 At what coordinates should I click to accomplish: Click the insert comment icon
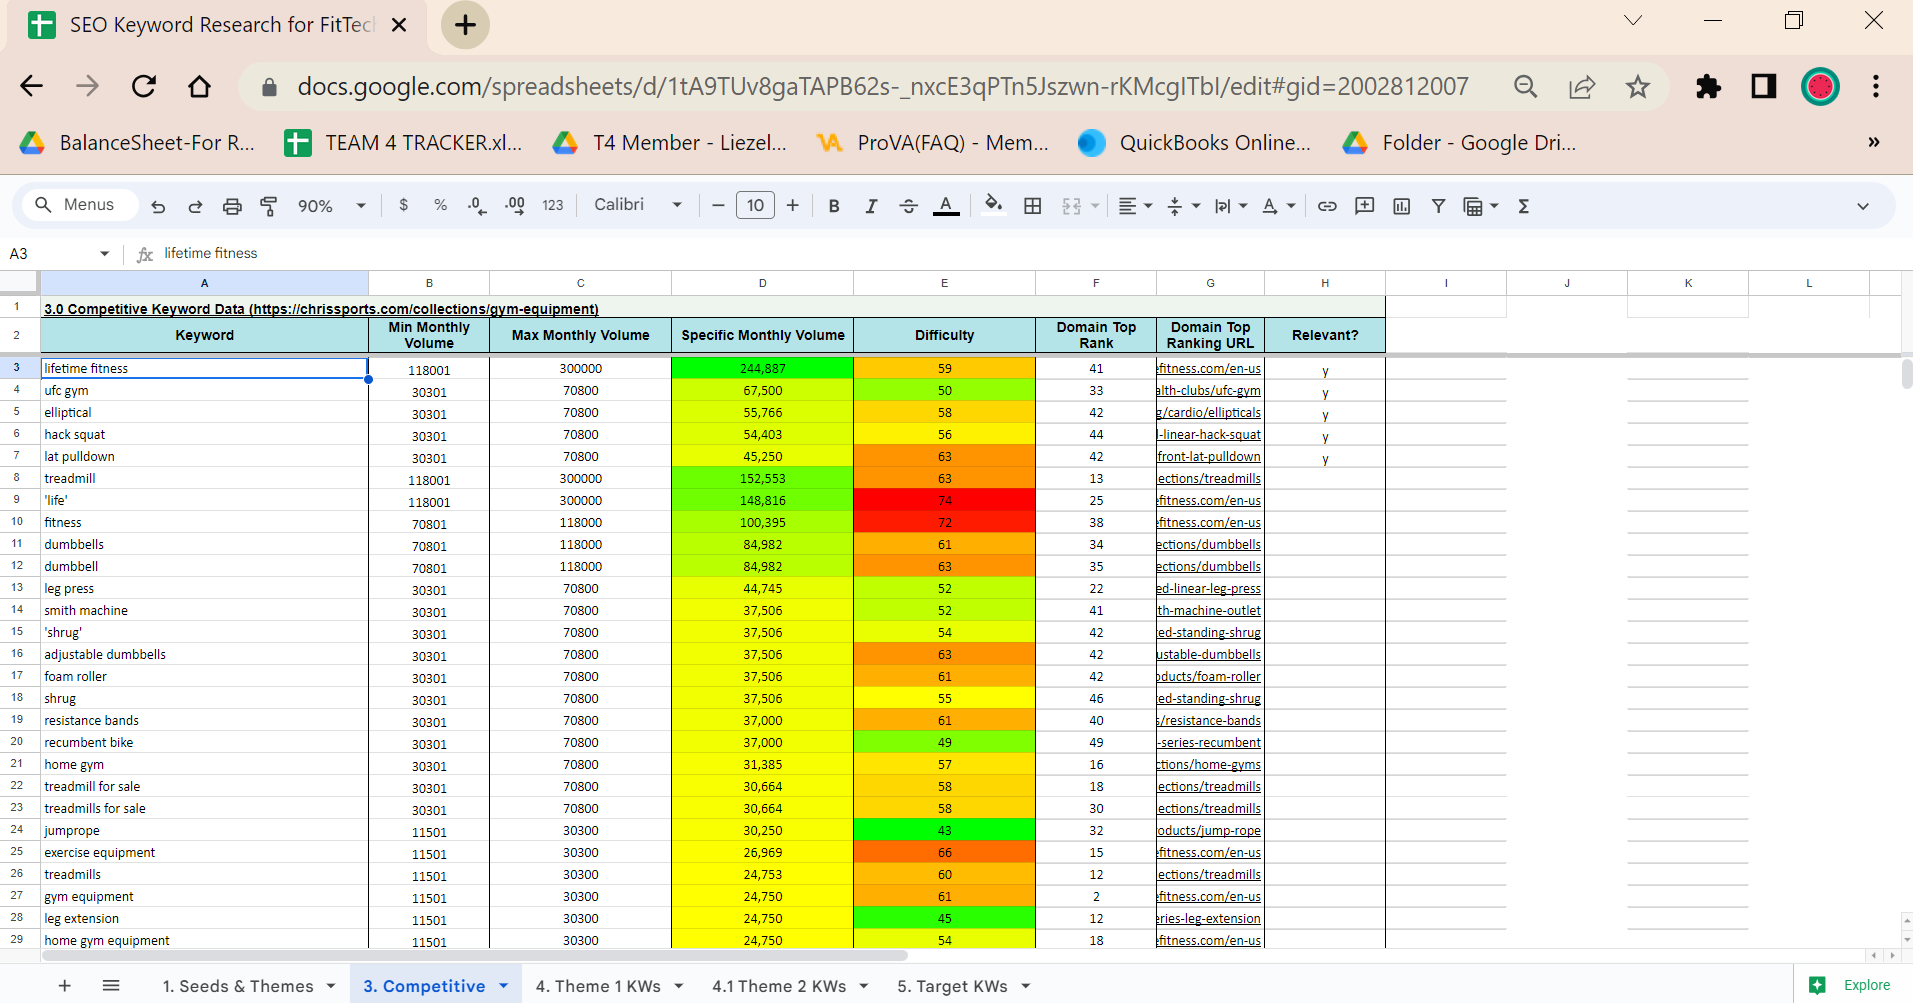tap(1364, 206)
